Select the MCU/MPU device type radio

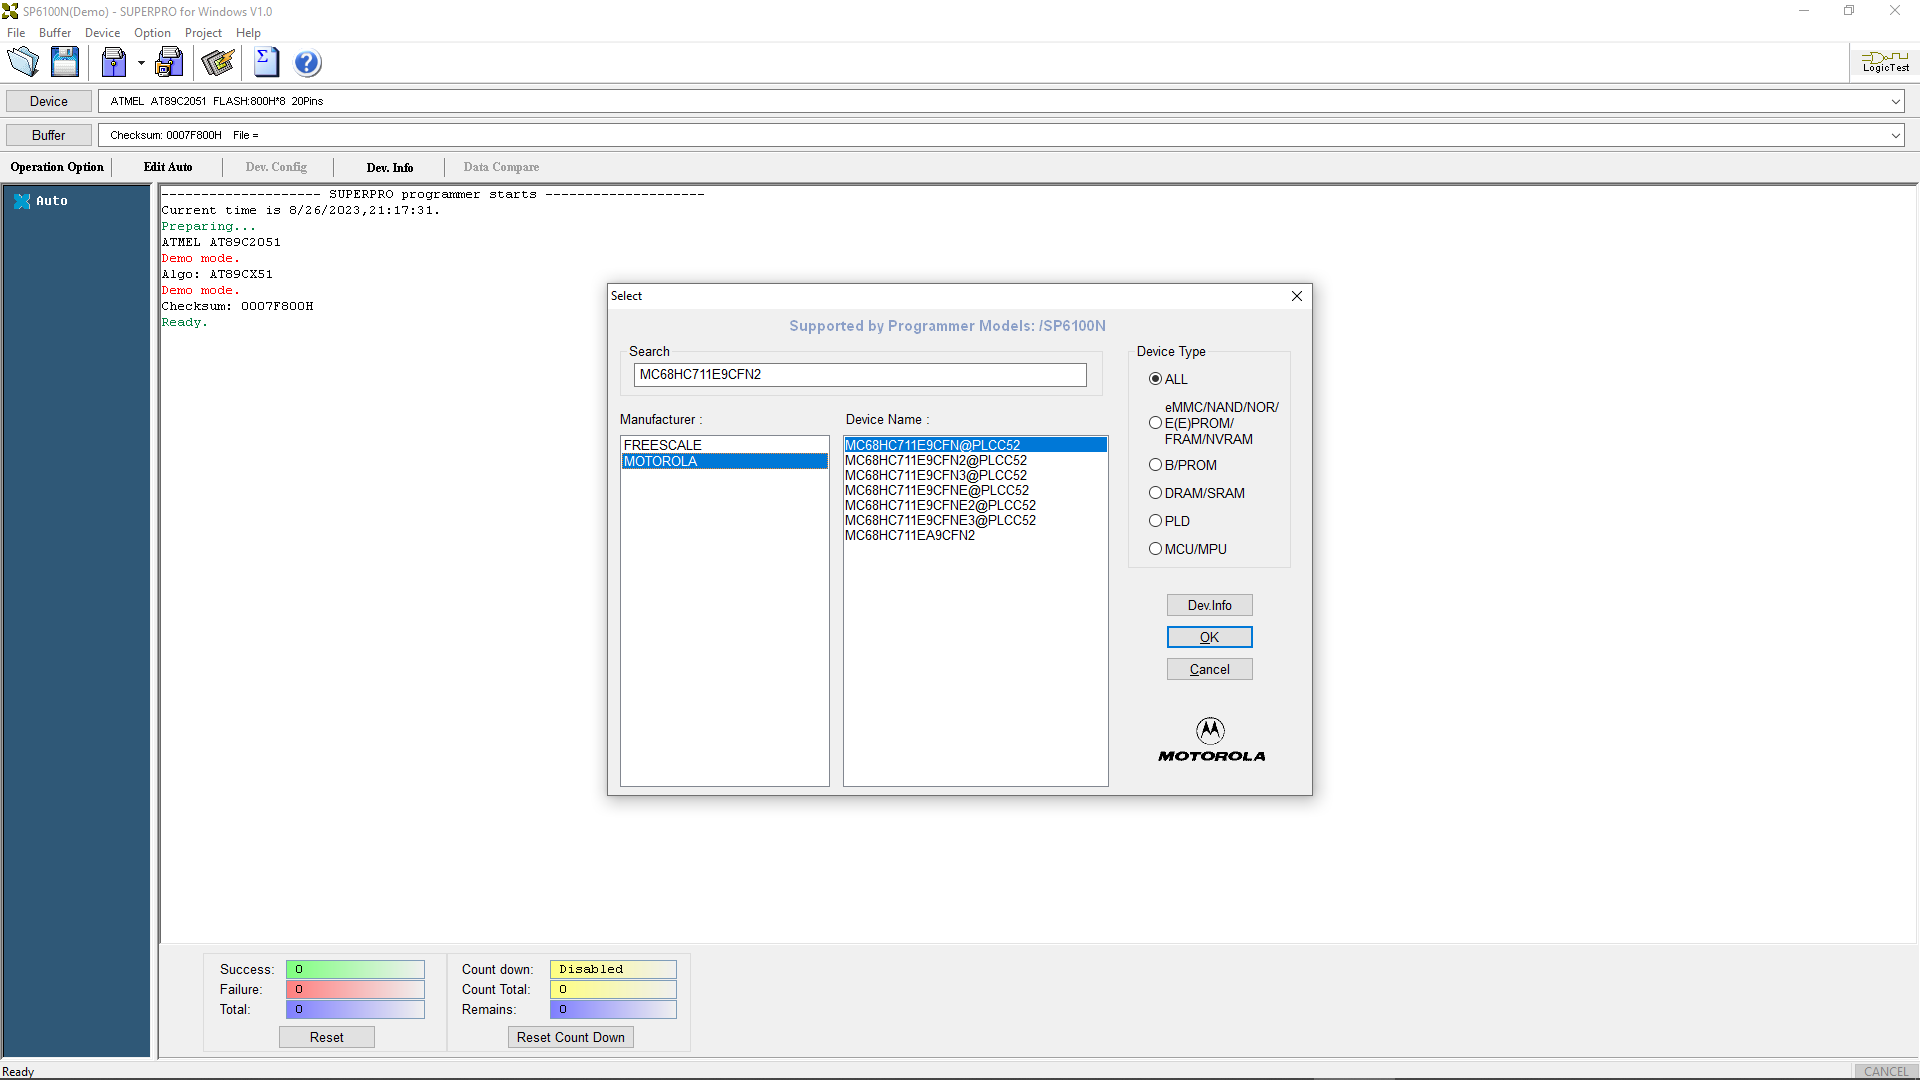coord(1156,549)
